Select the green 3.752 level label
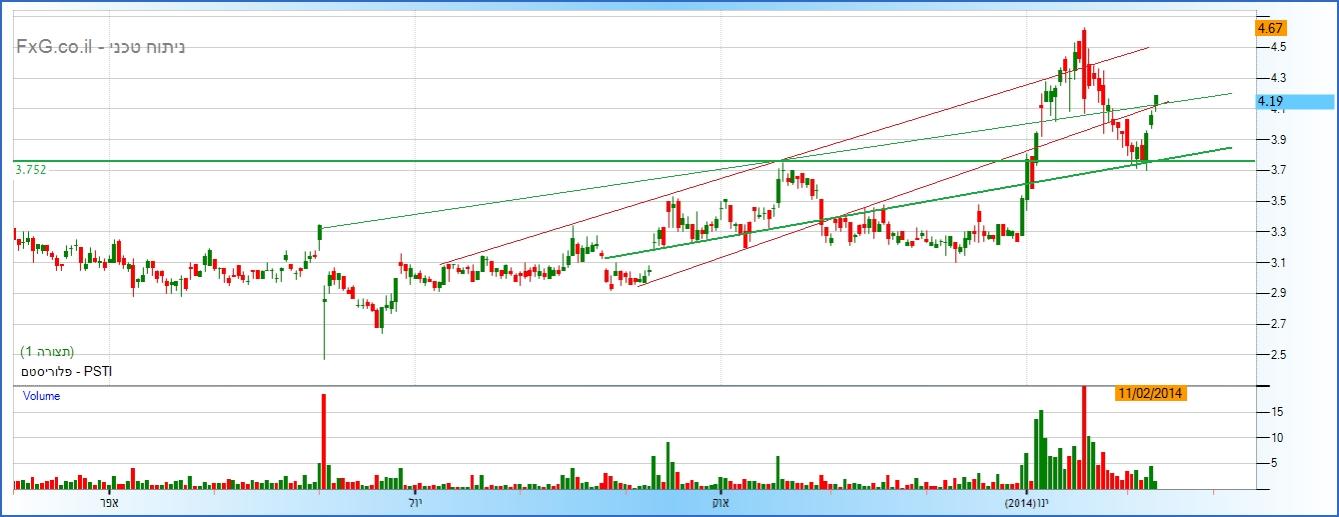Viewport: 1339px width, 517px height. [31, 171]
